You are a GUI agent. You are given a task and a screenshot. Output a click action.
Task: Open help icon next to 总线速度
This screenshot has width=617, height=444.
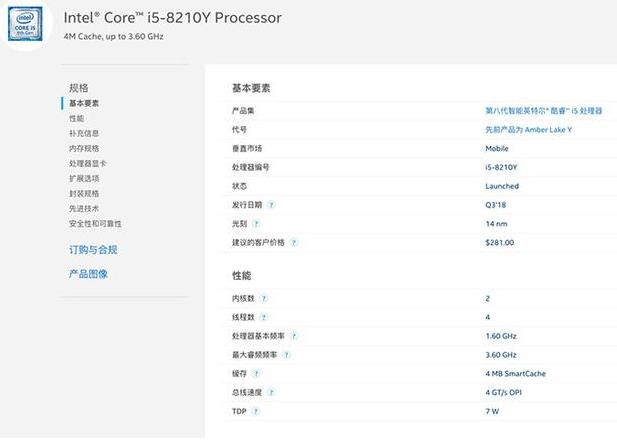[271, 392]
